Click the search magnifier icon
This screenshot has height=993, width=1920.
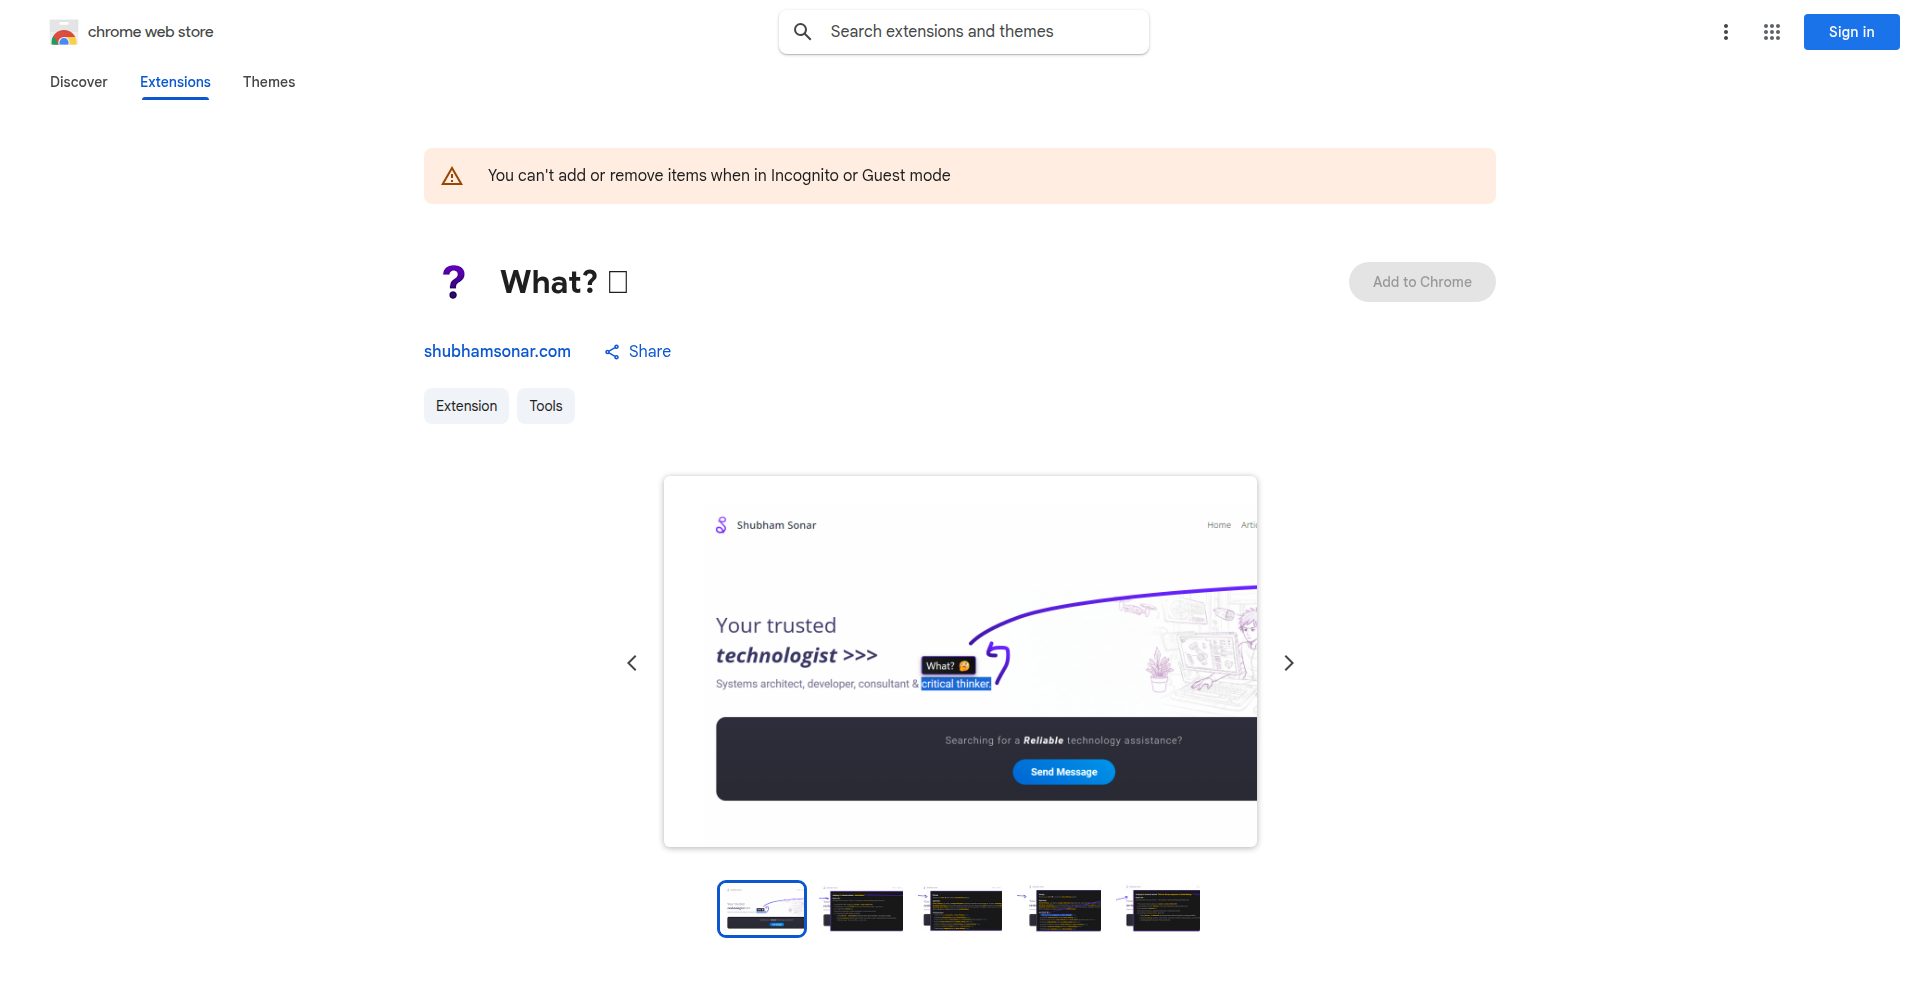(x=802, y=32)
